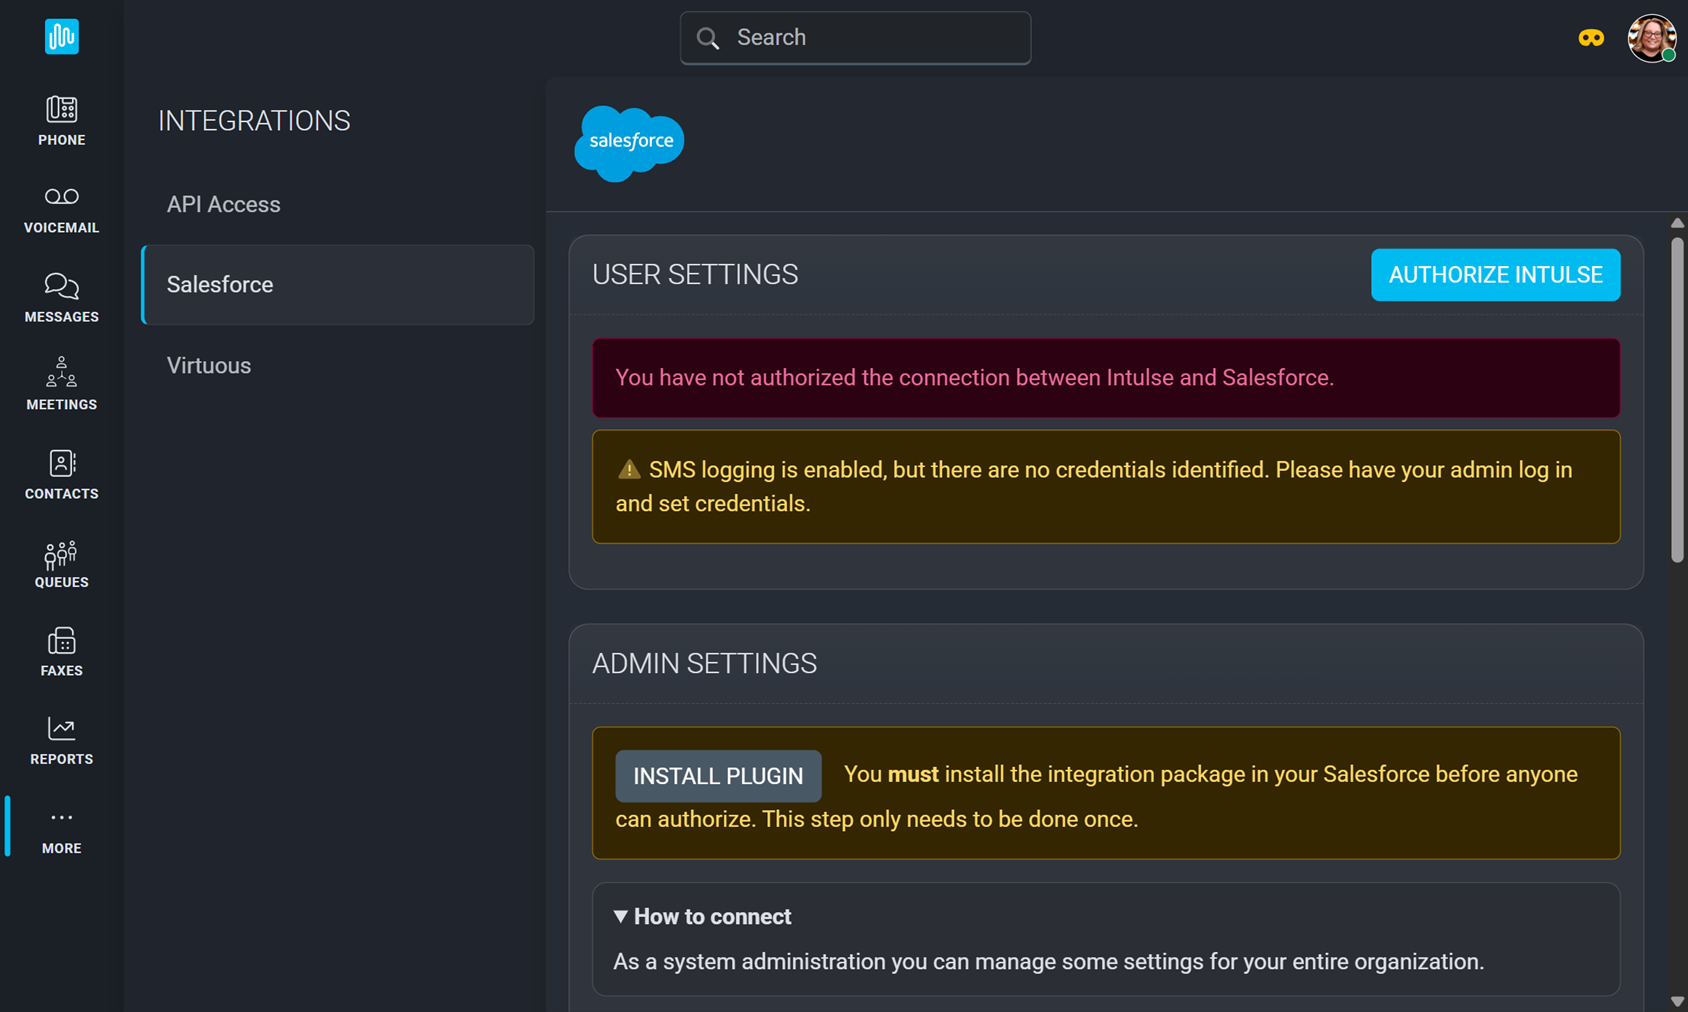Click the scrollbar down arrow

tap(1677, 1001)
